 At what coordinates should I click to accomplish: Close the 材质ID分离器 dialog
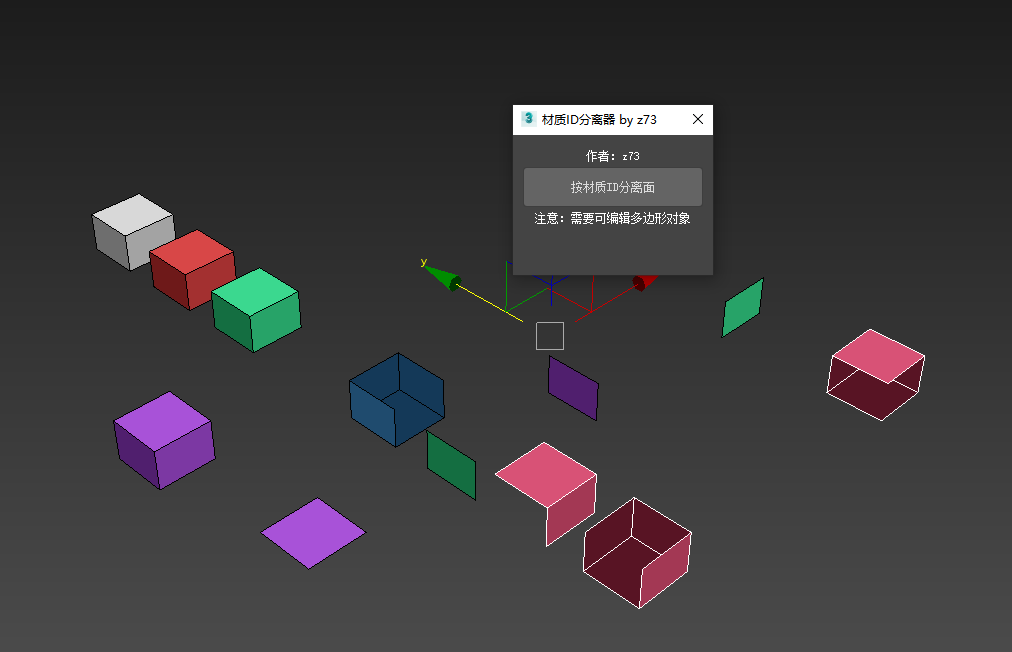point(698,119)
